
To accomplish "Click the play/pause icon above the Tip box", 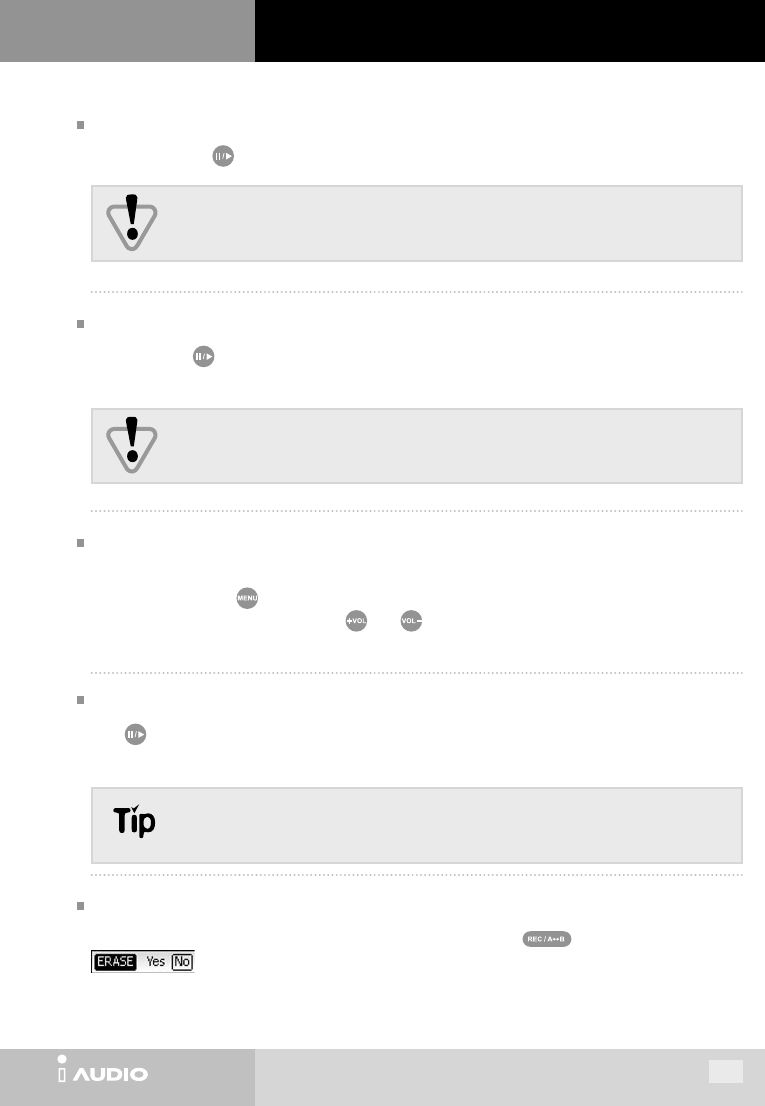I will point(136,735).
